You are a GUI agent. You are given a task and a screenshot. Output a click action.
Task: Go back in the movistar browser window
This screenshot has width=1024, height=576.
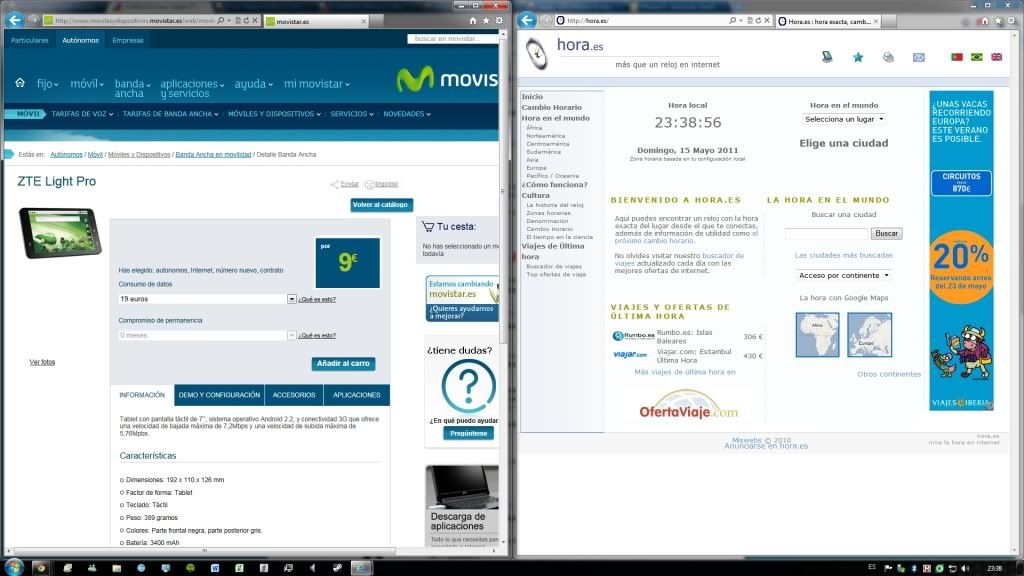(14, 20)
